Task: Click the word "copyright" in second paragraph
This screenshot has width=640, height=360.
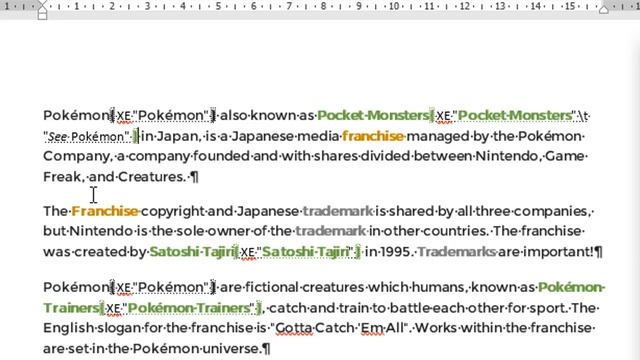Action: 173,211
